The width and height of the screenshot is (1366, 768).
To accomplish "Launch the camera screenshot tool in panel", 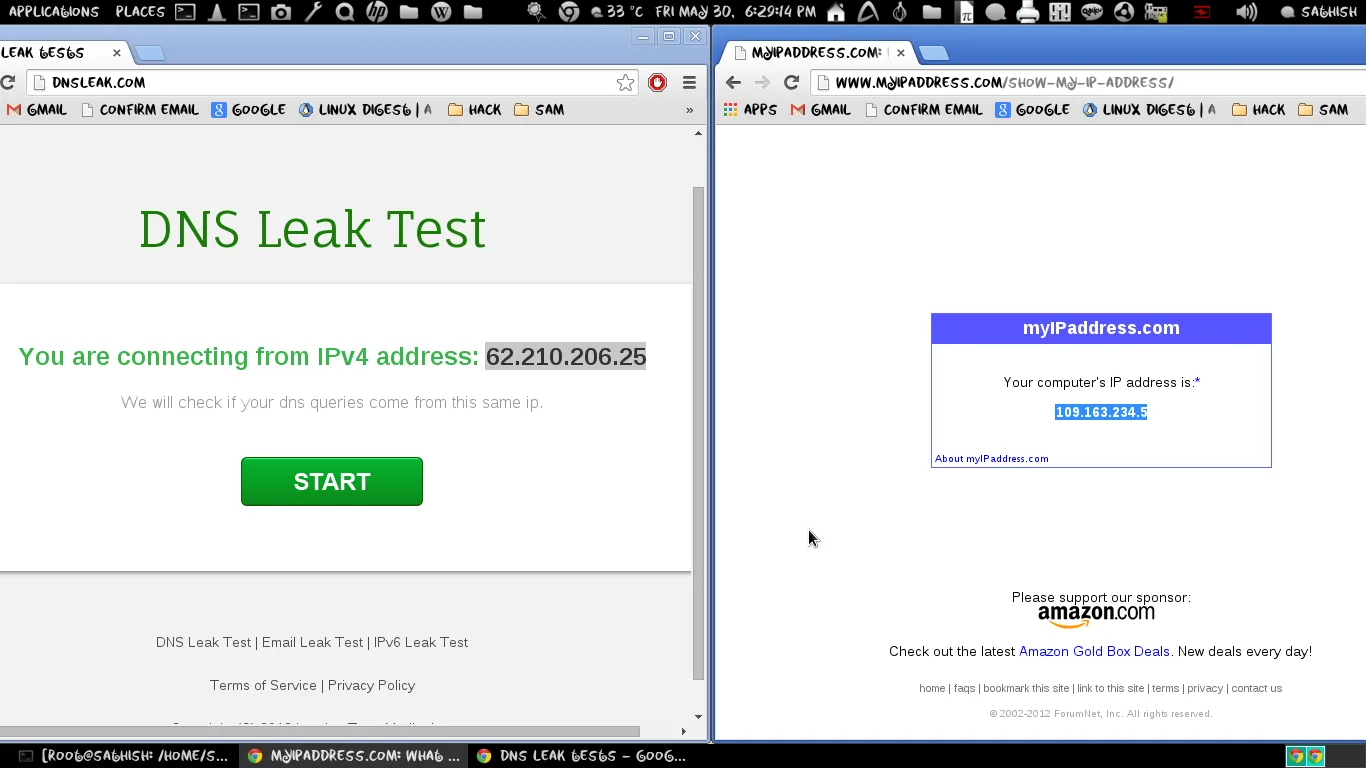I will (x=281, y=12).
